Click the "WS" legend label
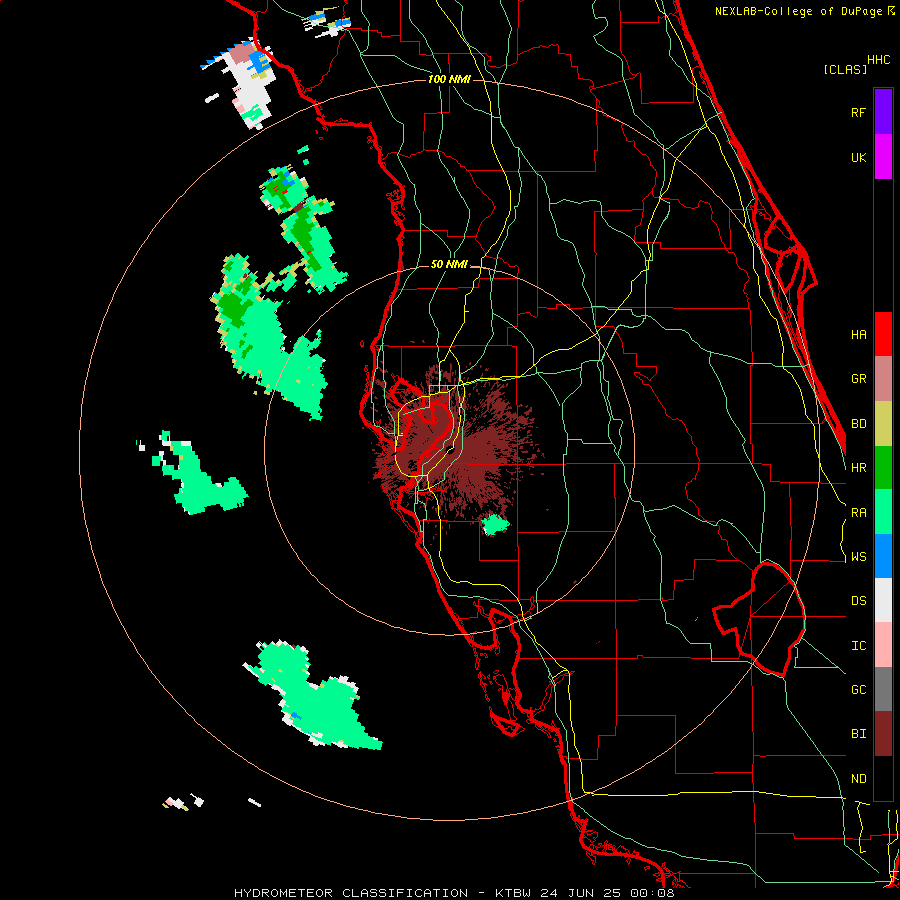 [x=858, y=557]
